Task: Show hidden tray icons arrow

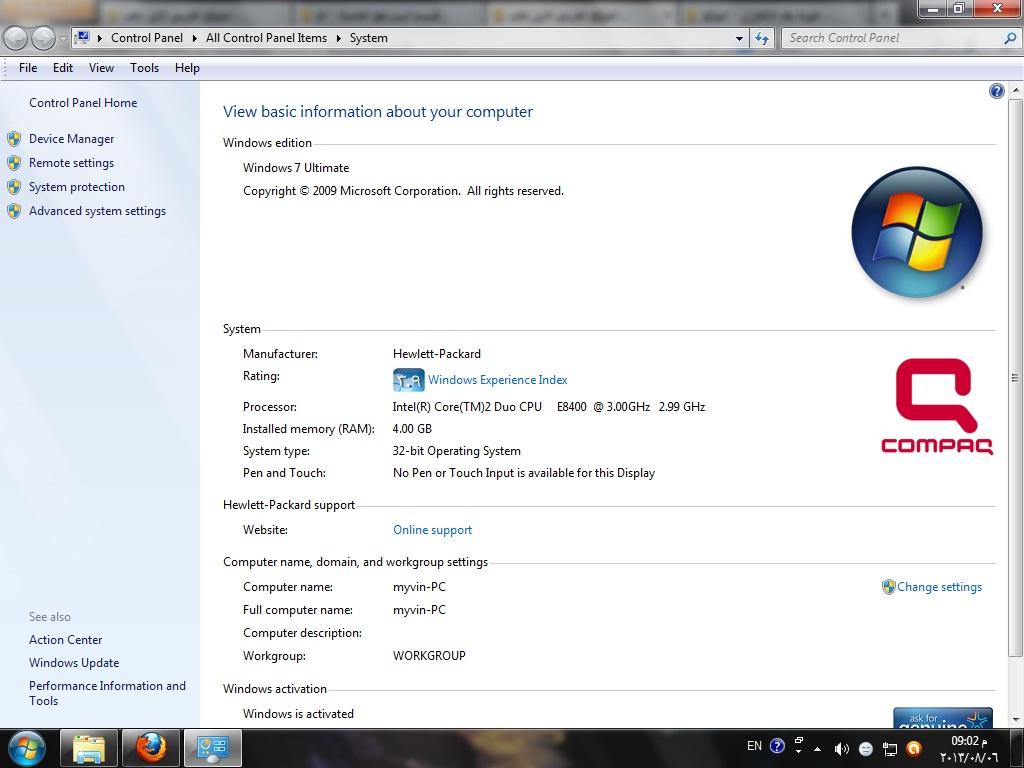Action: (x=818, y=749)
